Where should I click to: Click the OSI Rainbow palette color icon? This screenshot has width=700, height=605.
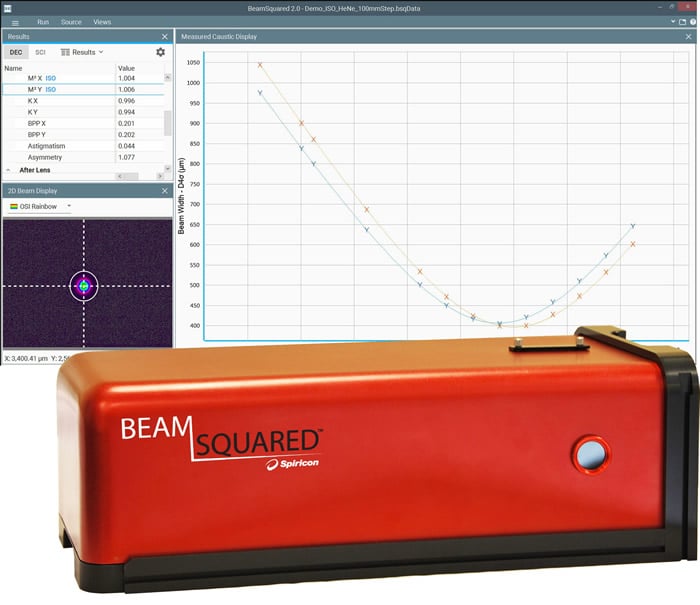(x=13, y=206)
